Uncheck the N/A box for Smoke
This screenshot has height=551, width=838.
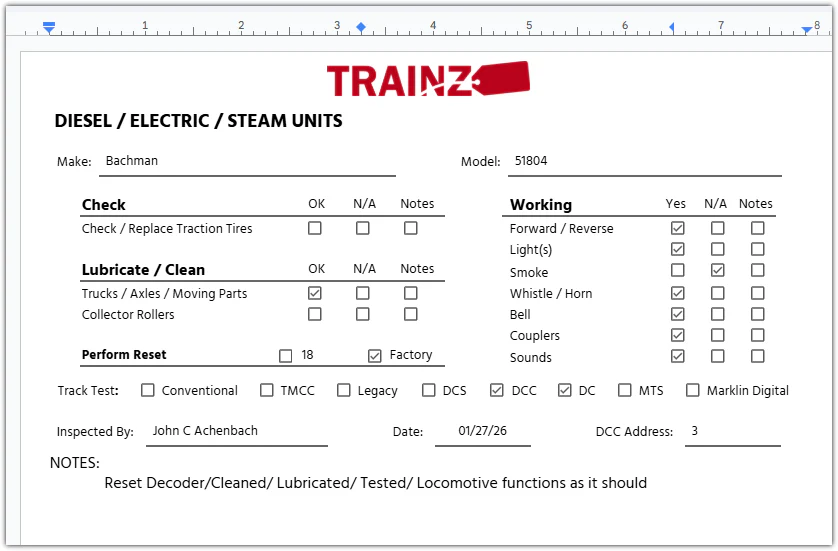pos(718,271)
